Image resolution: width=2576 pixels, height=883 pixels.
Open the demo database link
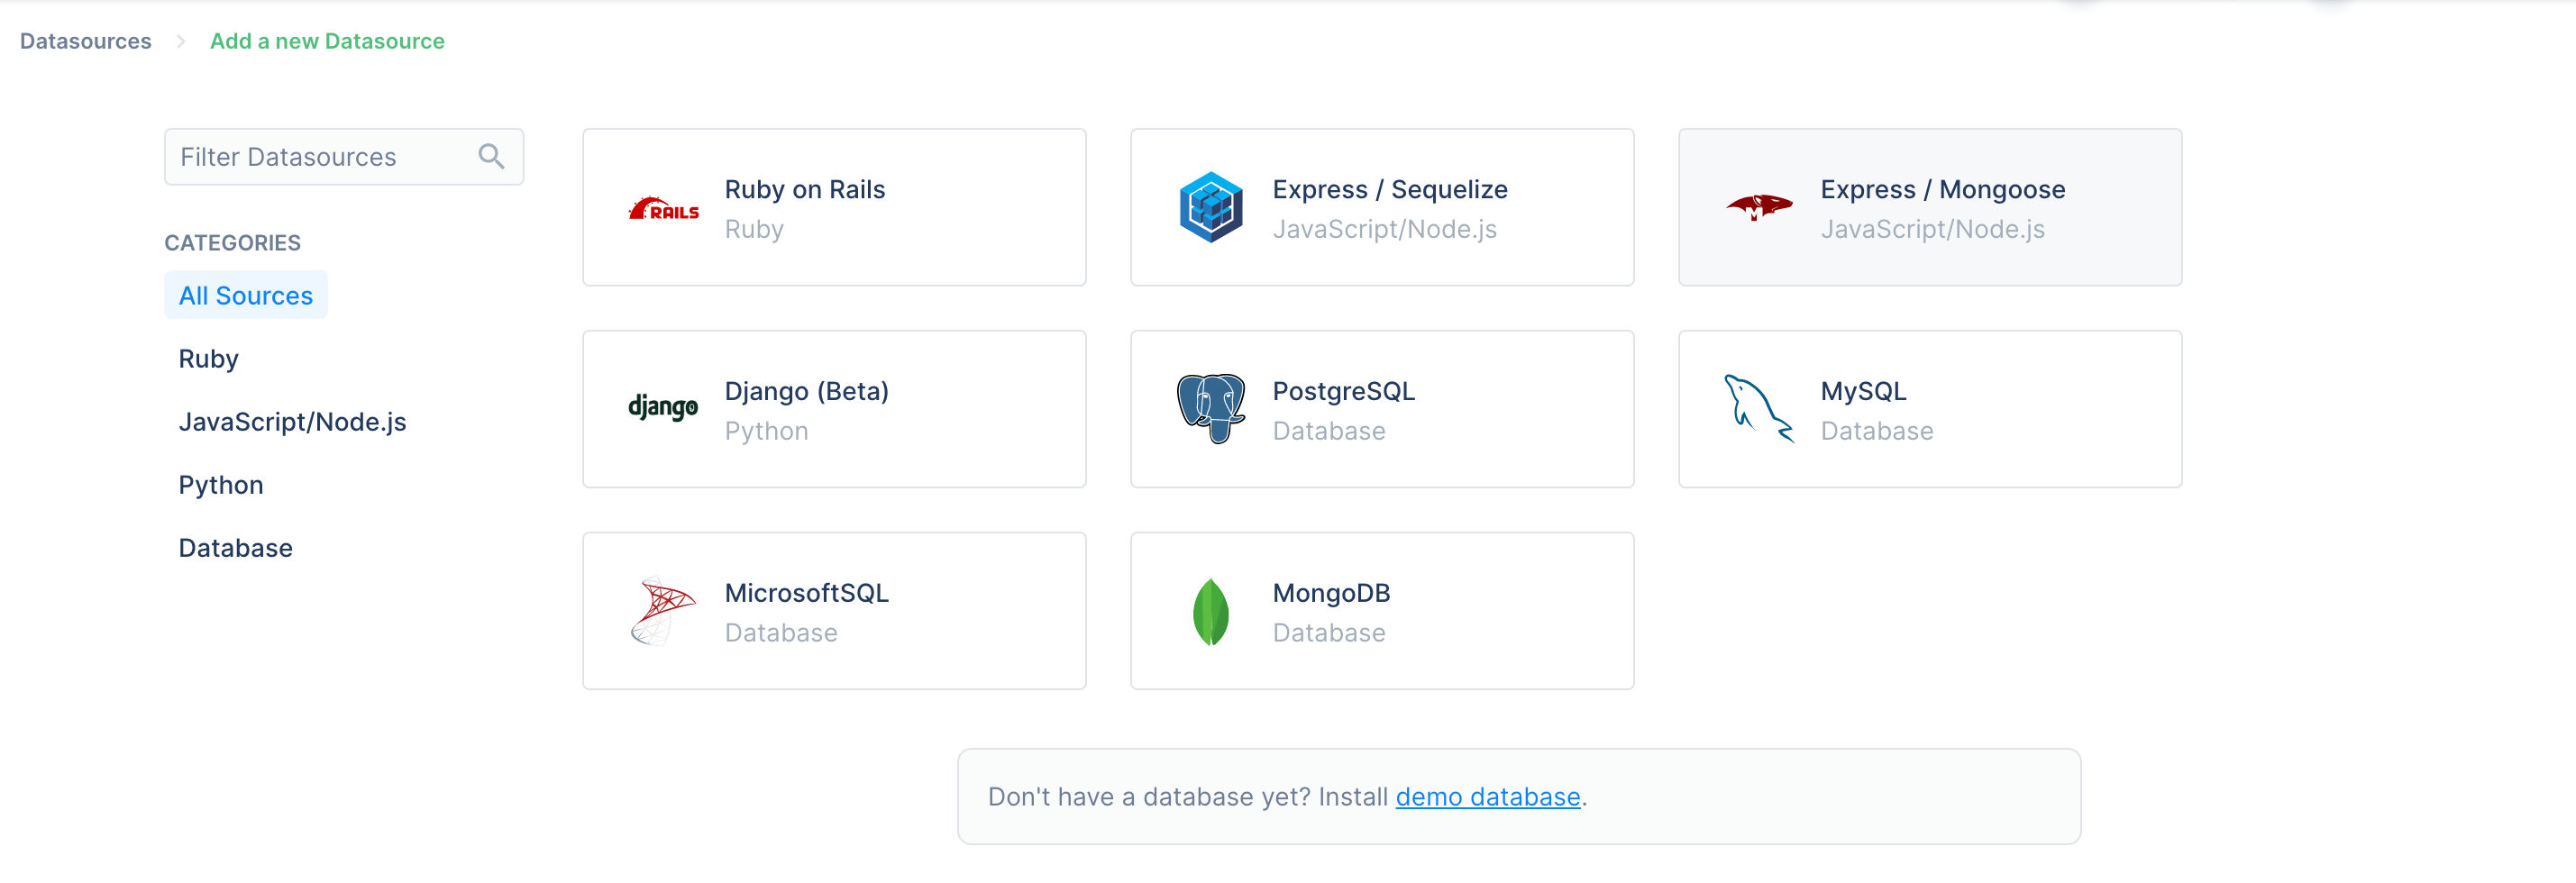(x=1487, y=797)
